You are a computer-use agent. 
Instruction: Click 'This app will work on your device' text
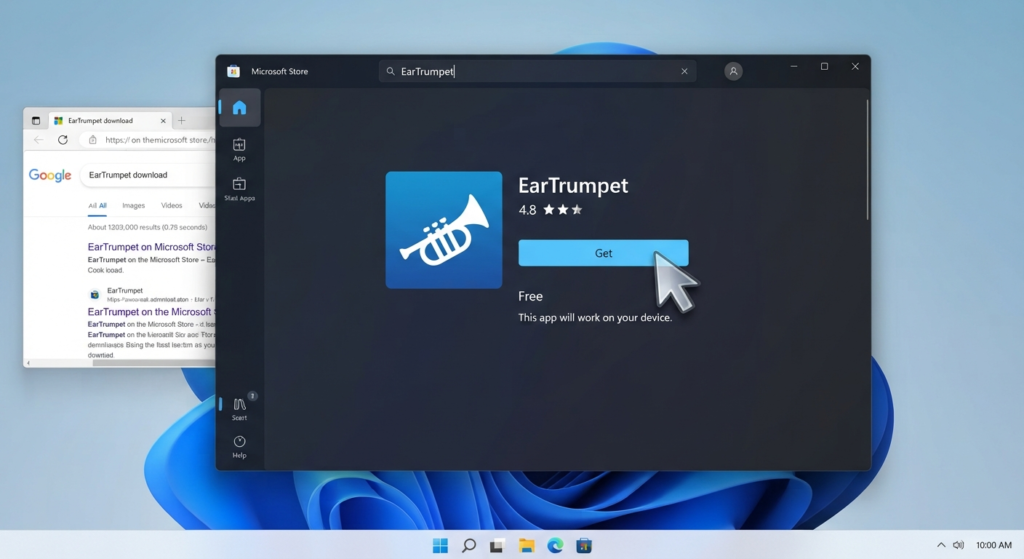(595, 317)
